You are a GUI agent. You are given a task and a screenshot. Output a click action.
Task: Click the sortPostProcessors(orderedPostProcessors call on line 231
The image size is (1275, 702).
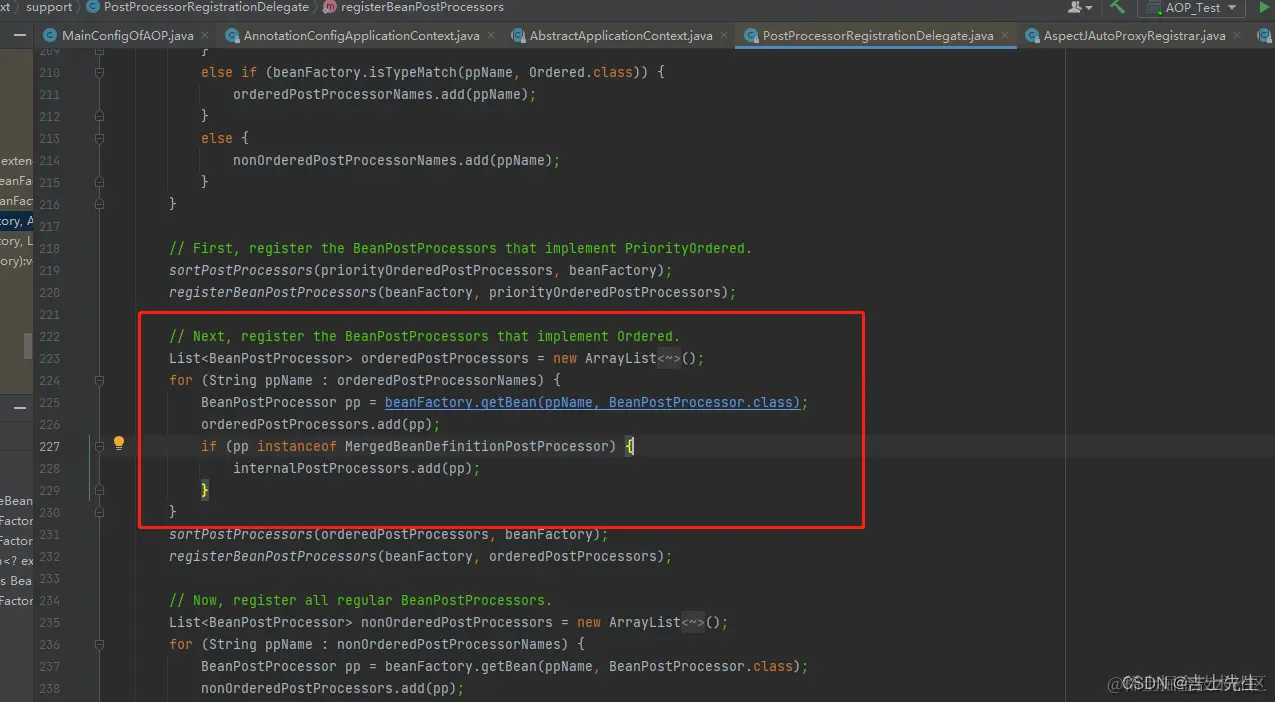pos(388,534)
